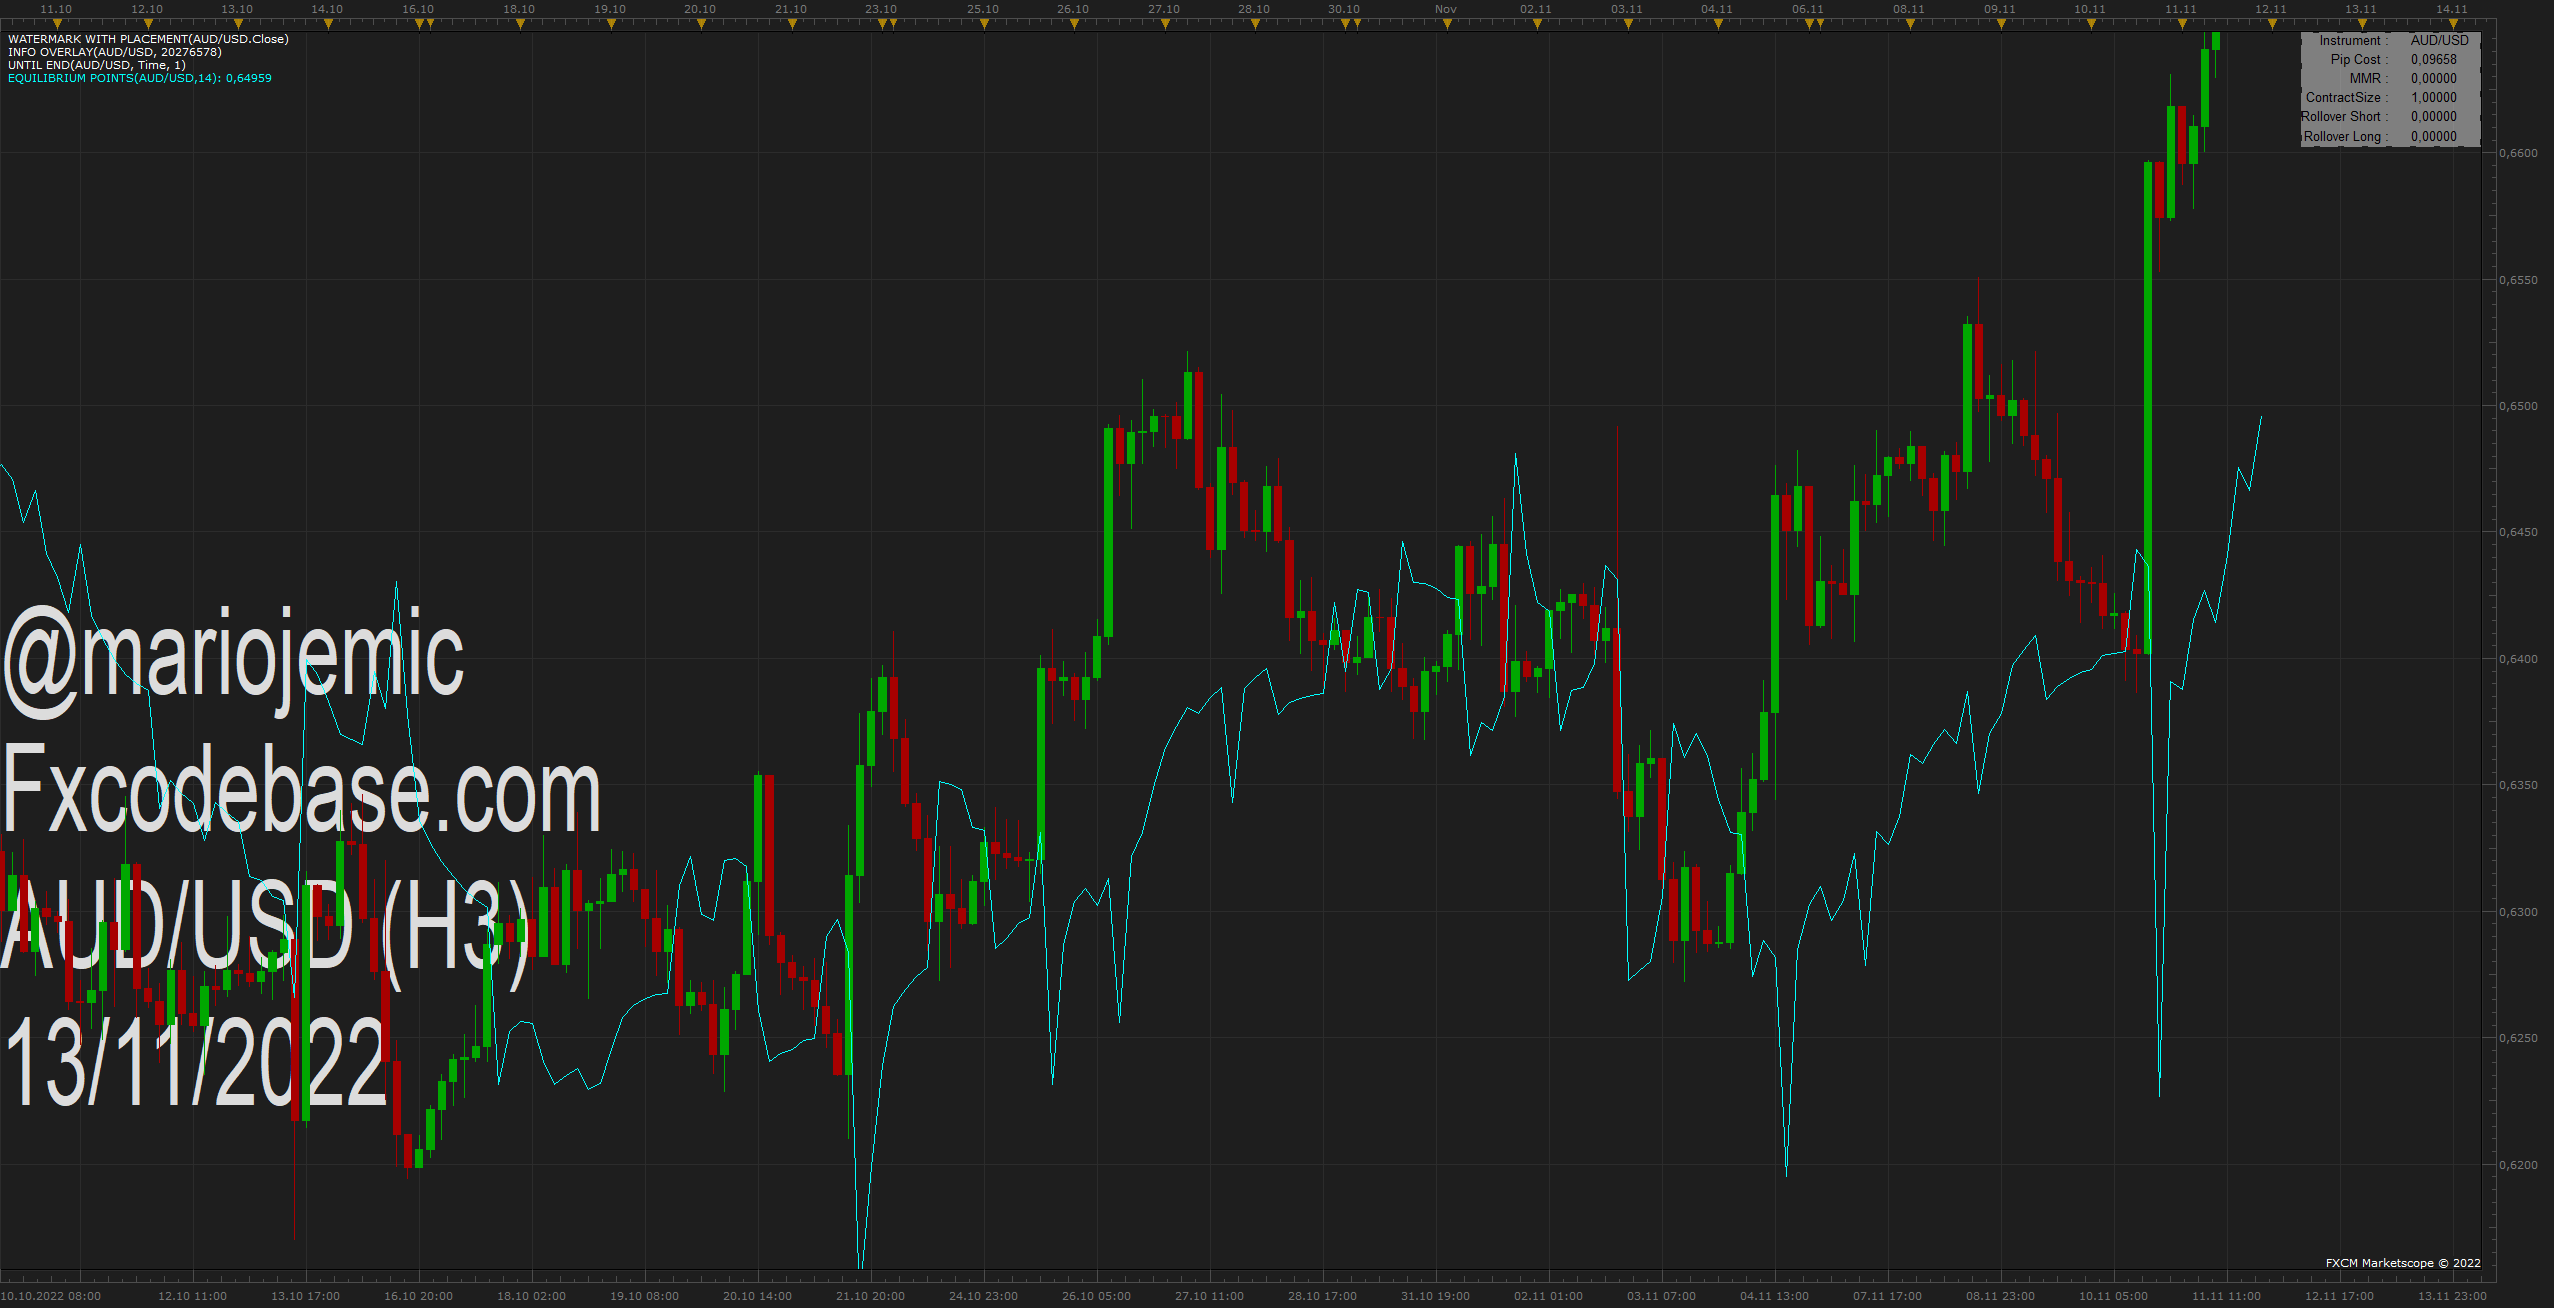Image resolution: width=2554 pixels, height=1308 pixels.
Task: Click the day marker under 18.10
Action: pyautogui.click(x=520, y=24)
